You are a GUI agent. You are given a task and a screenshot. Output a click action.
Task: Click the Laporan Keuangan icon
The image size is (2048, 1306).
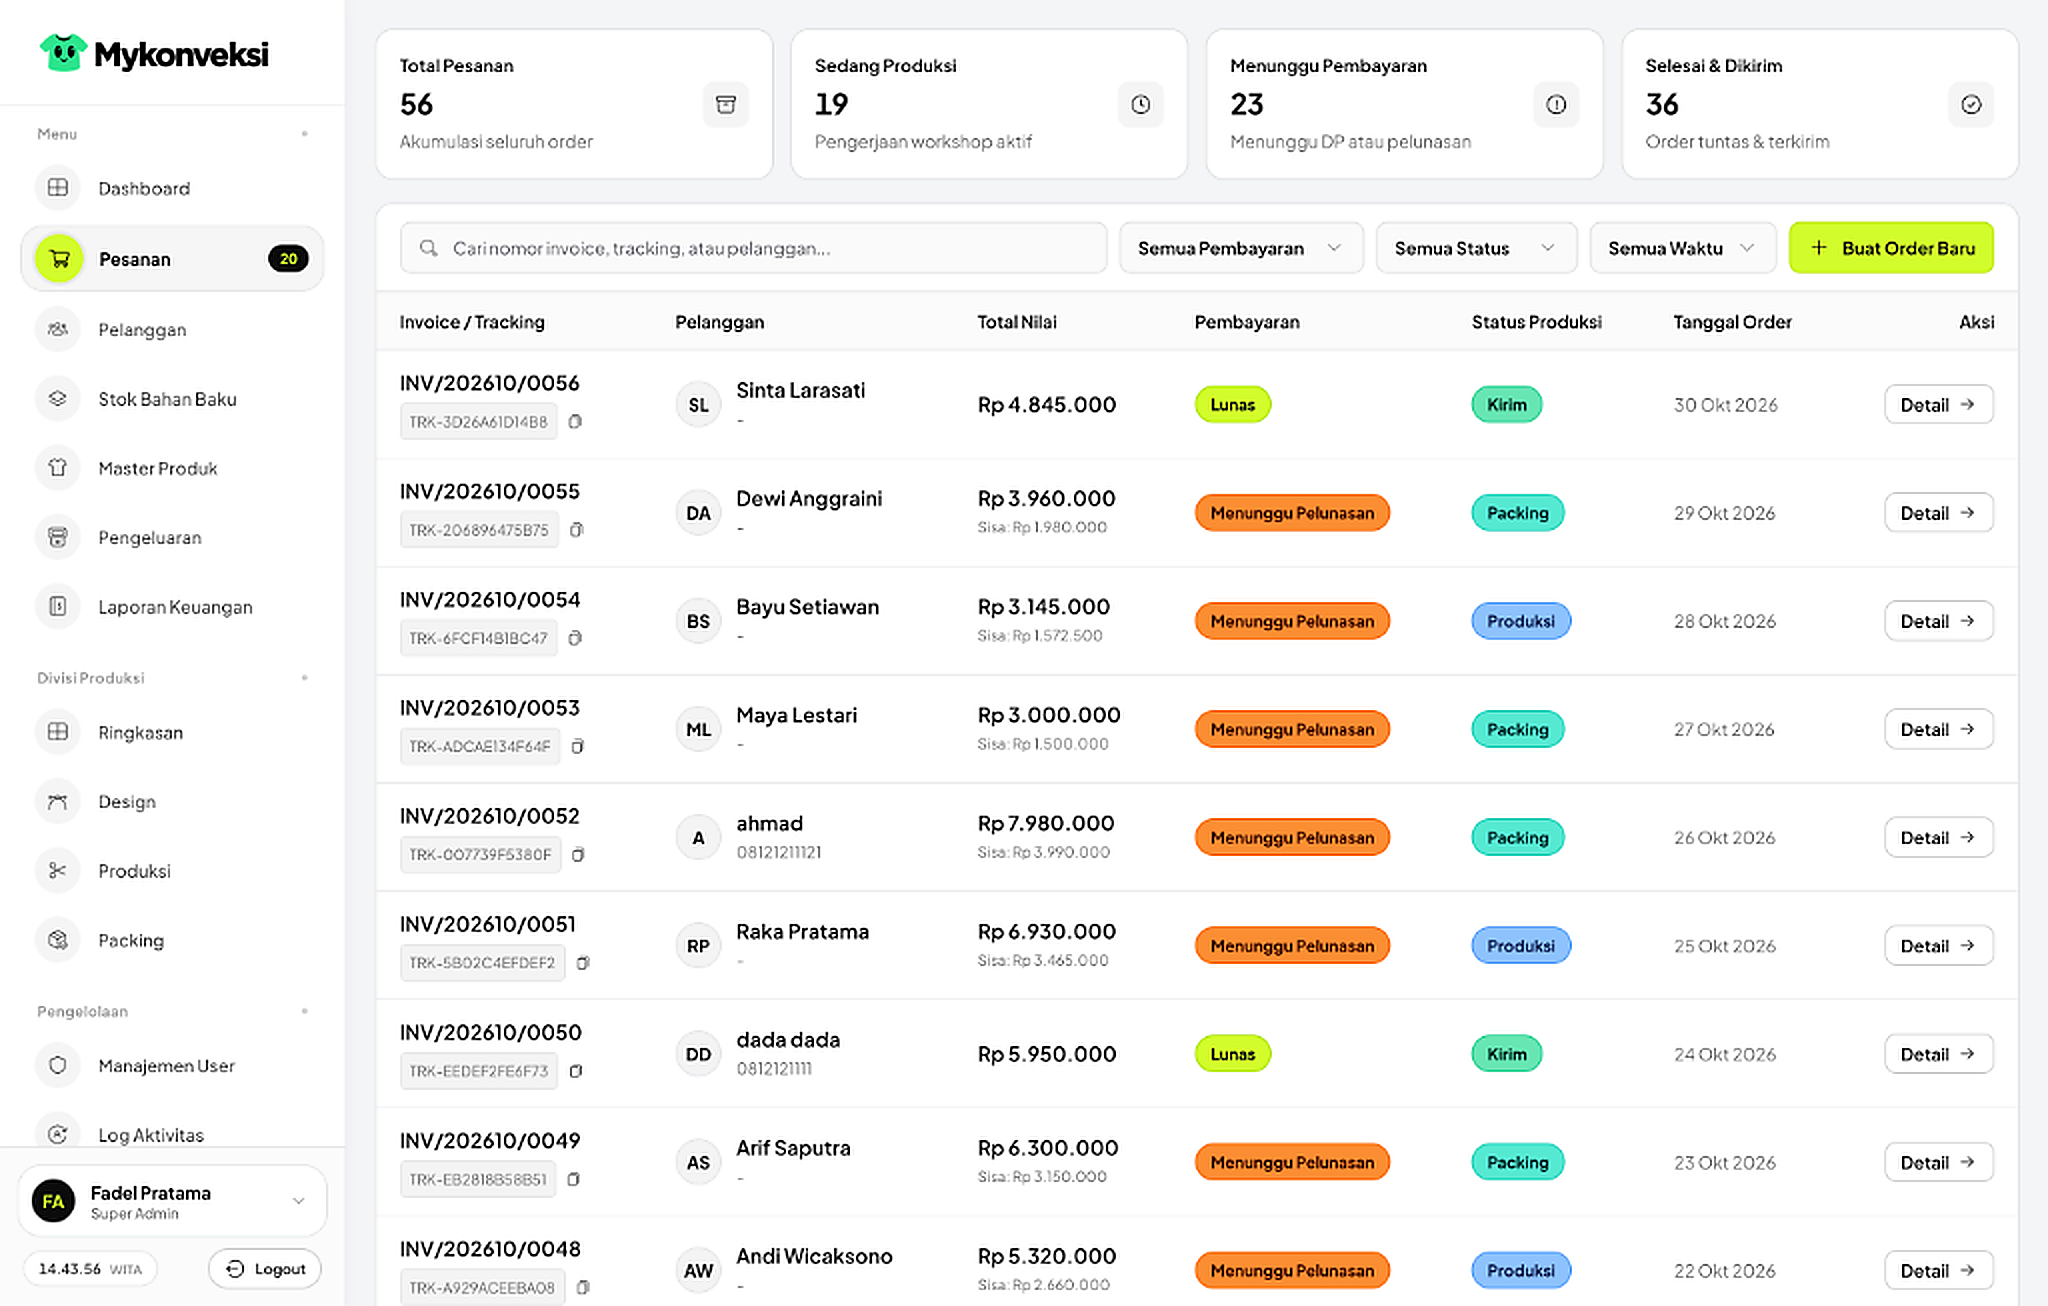pos(58,607)
